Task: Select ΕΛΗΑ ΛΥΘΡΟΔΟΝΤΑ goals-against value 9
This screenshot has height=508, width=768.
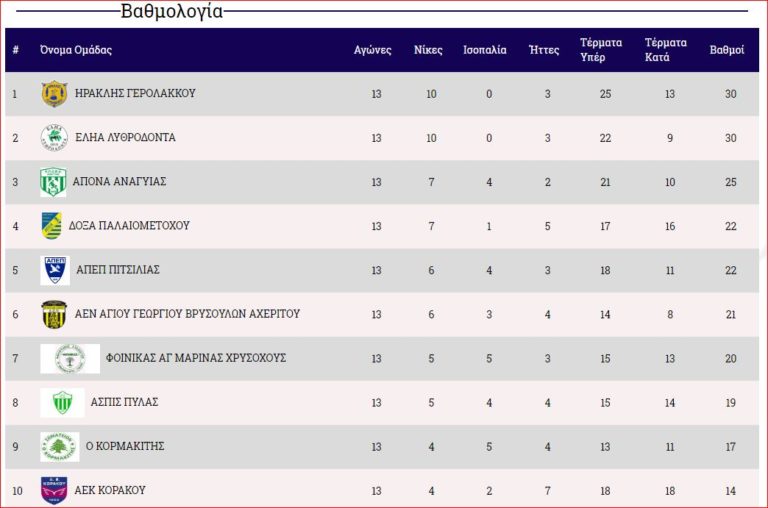Action: 670,138
